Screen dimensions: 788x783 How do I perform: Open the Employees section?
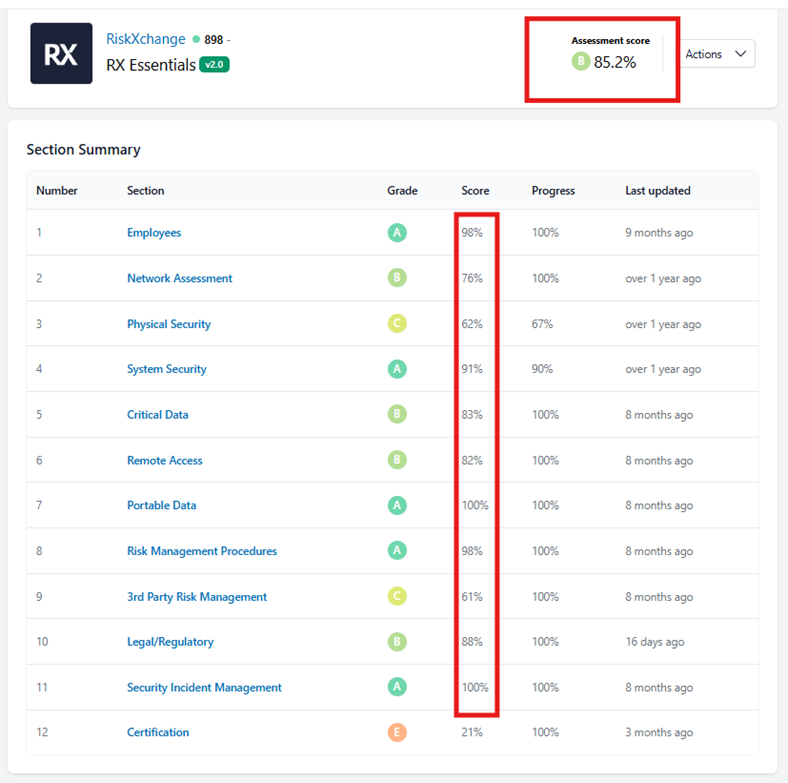[154, 233]
